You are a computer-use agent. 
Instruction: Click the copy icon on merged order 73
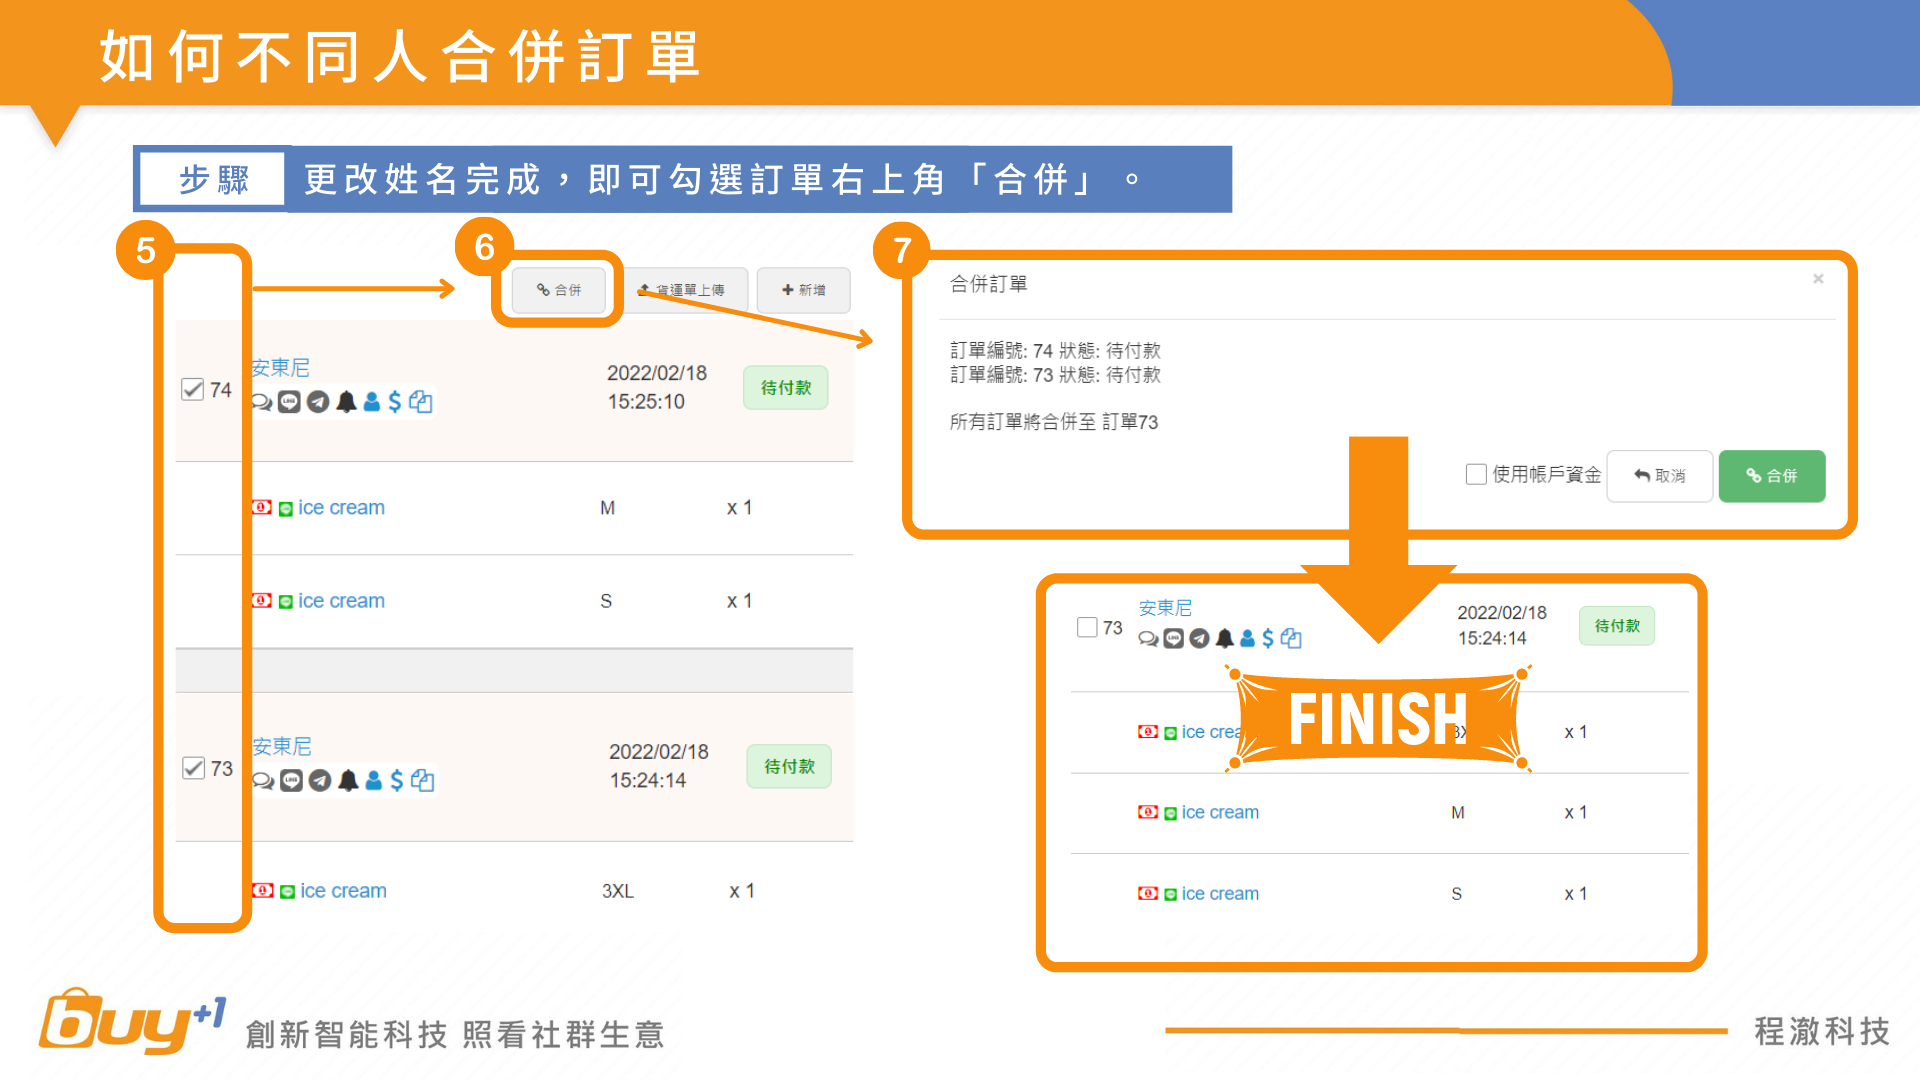(1291, 639)
